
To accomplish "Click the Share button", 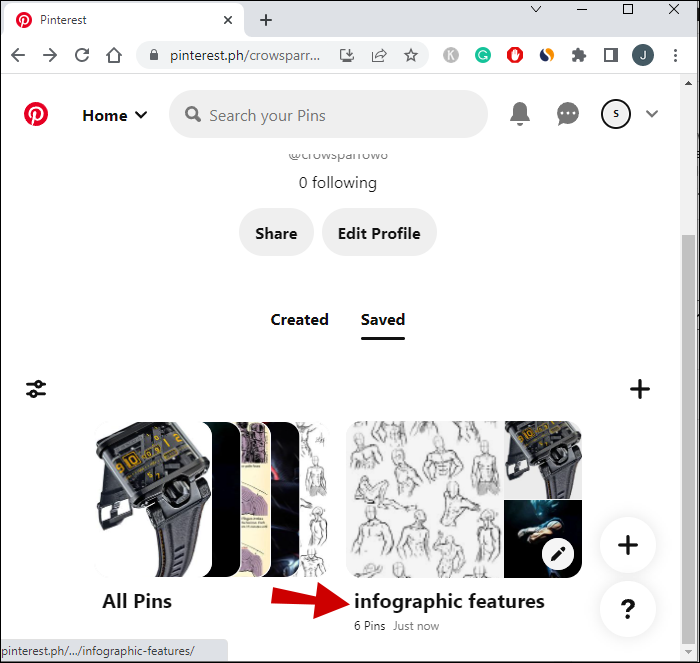I will pos(276,232).
